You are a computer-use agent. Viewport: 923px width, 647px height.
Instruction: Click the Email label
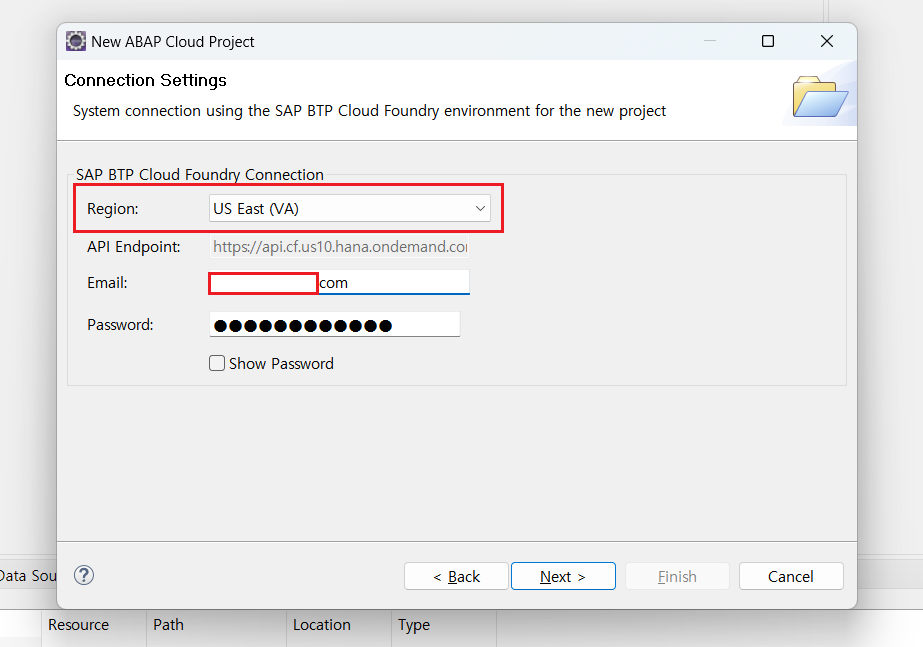(x=107, y=283)
